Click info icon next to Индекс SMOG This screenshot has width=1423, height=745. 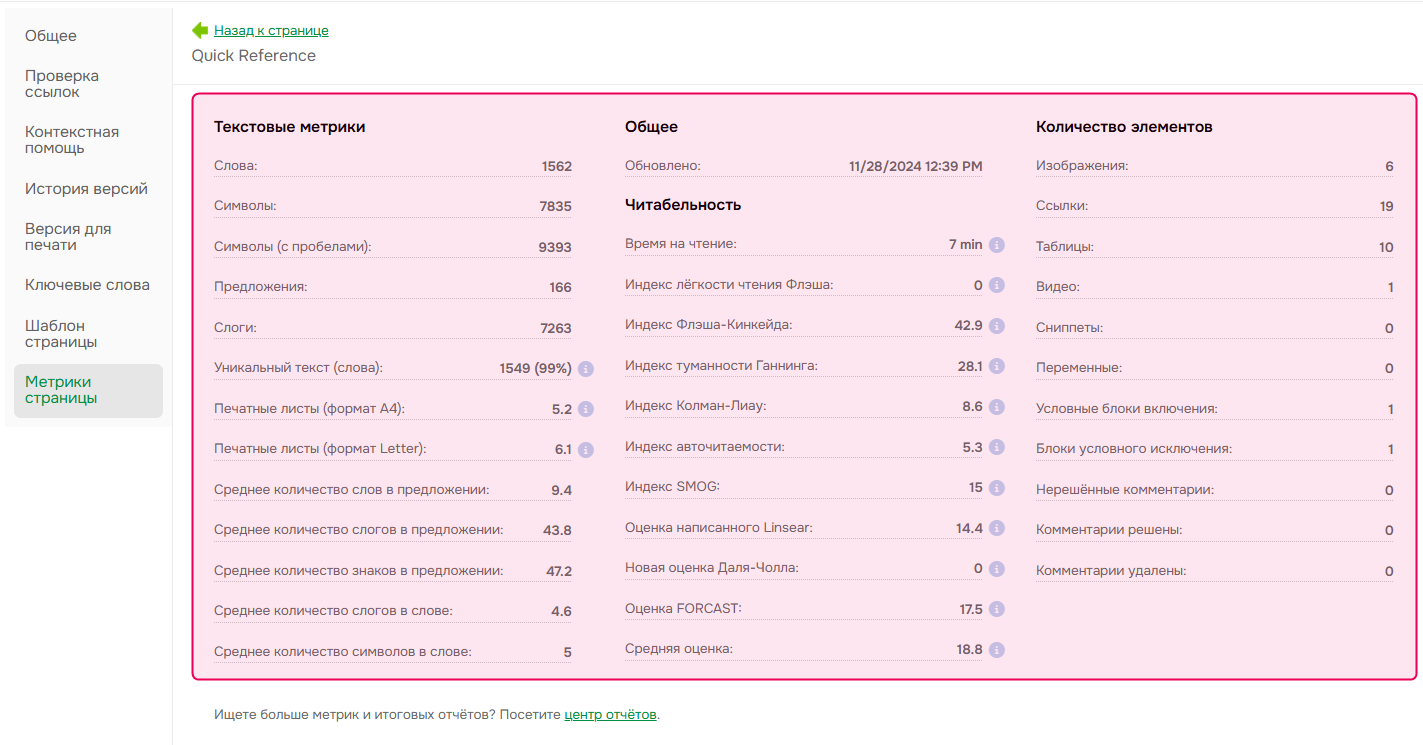tap(997, 487)
